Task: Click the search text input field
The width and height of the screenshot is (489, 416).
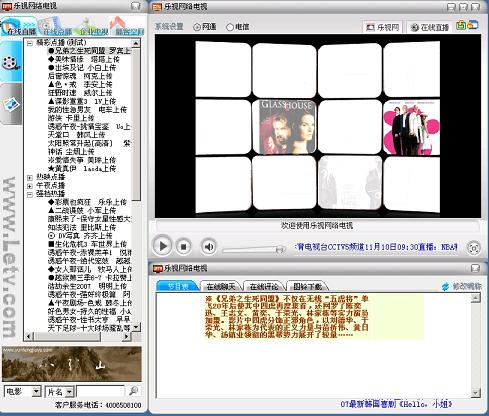Action: point(100,391)
